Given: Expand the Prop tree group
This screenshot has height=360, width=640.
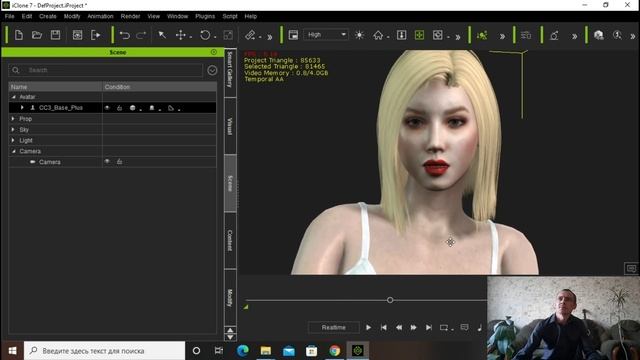Looking at the screenshot, I should click(13, 119).
